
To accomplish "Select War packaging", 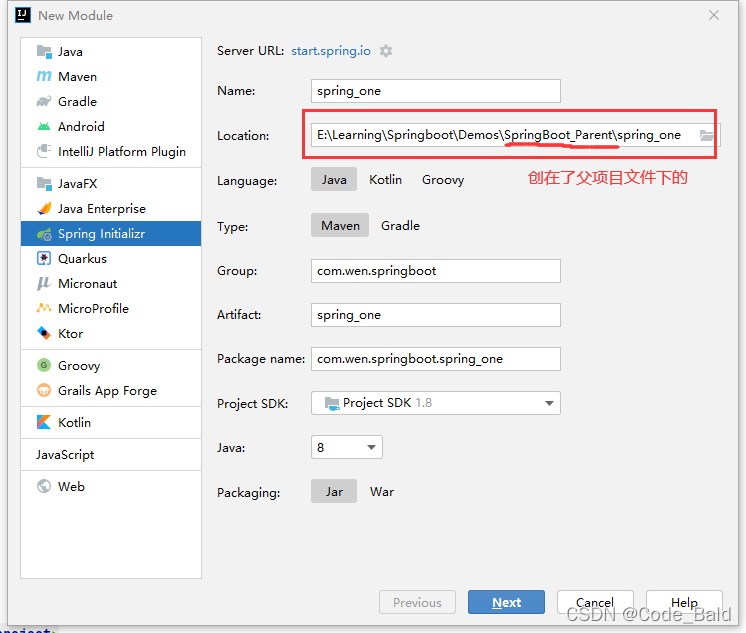I will (382, 492).
